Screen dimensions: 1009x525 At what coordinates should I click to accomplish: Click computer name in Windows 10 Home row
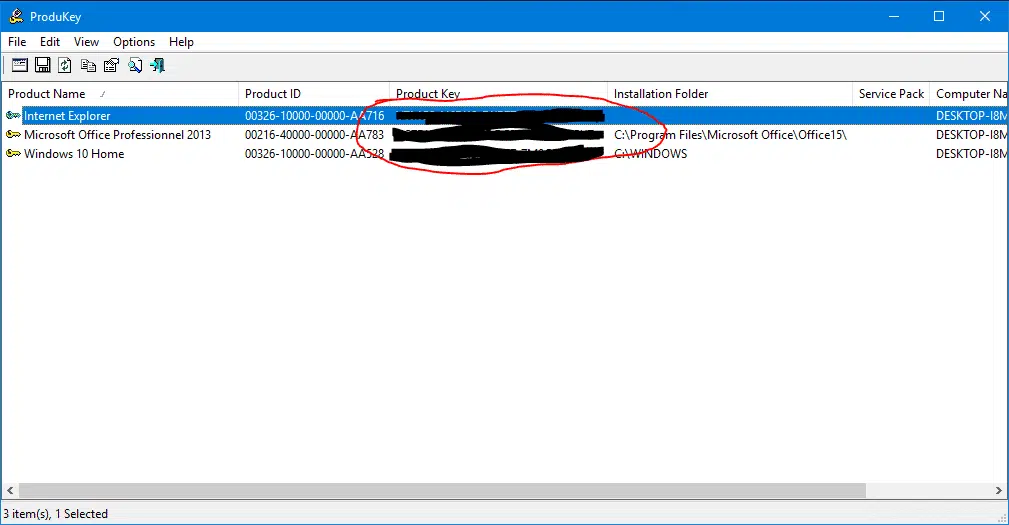point(972,154)
